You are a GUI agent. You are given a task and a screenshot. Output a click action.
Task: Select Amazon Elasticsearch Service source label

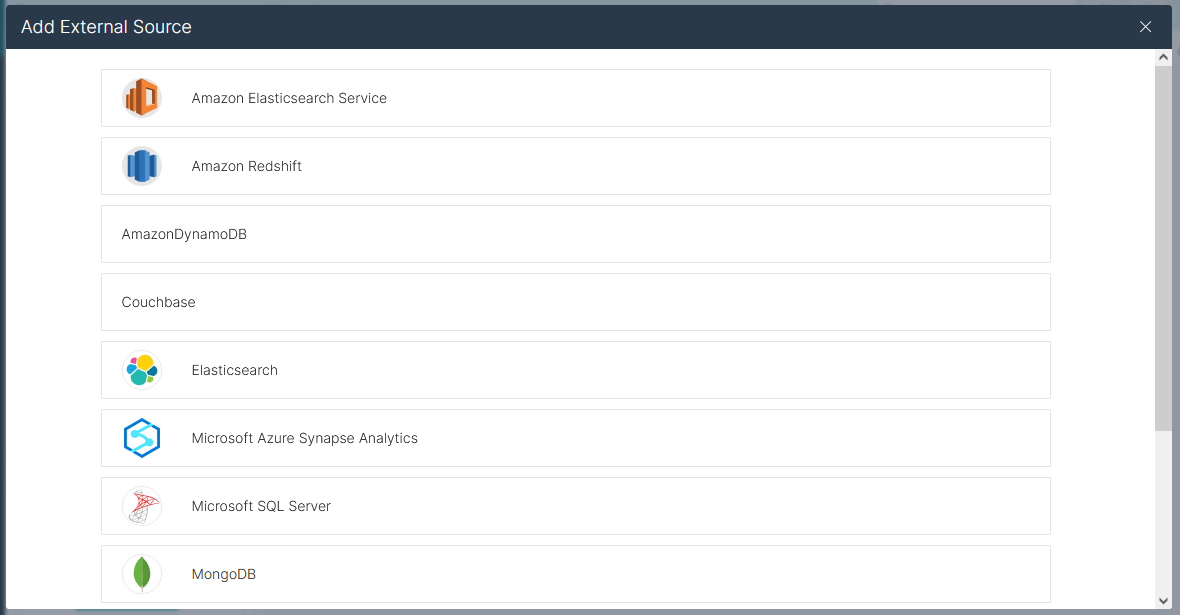tap(289, 98)
